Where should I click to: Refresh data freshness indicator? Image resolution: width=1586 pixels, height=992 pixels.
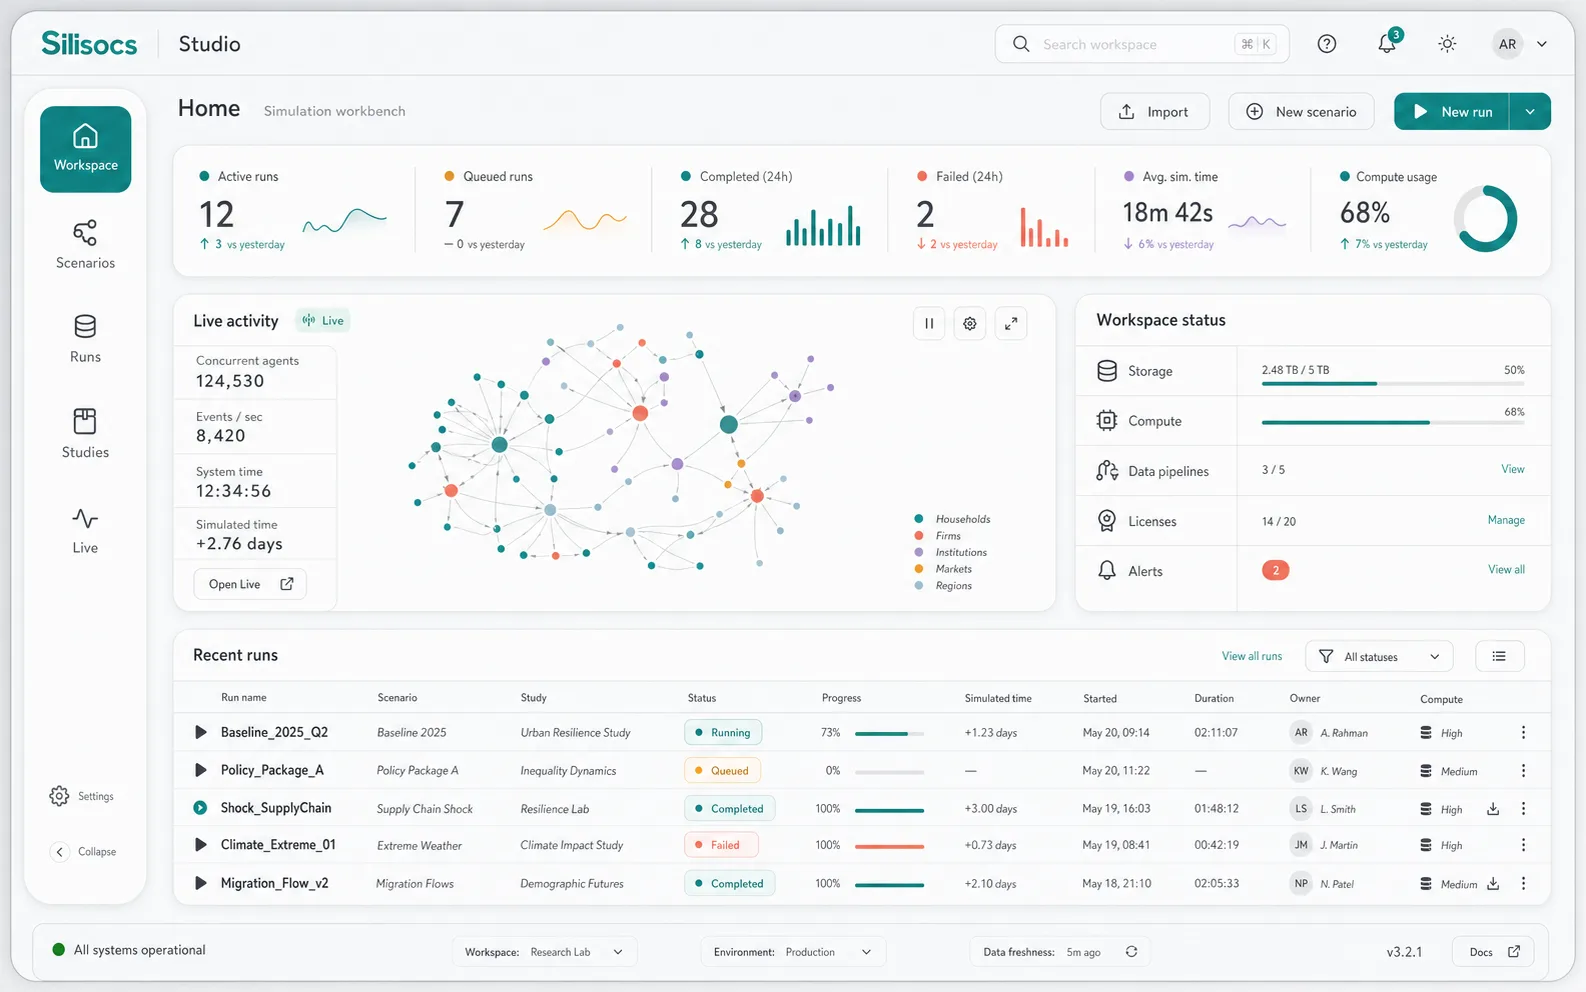point(1131,952)
